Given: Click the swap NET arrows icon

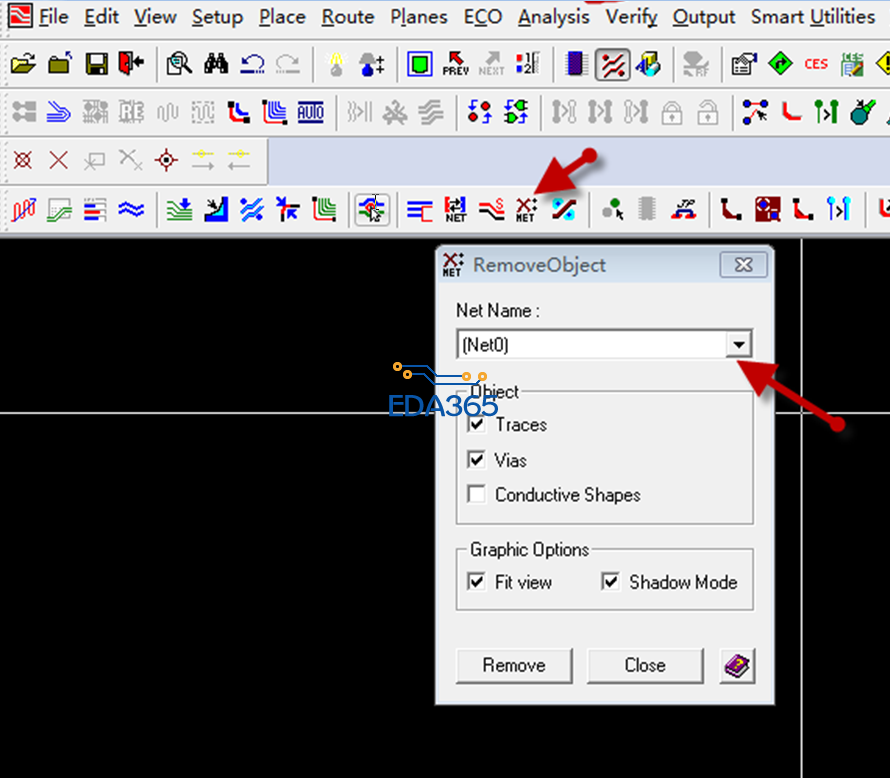Looking at the screenshot, I should pos(455,210).
